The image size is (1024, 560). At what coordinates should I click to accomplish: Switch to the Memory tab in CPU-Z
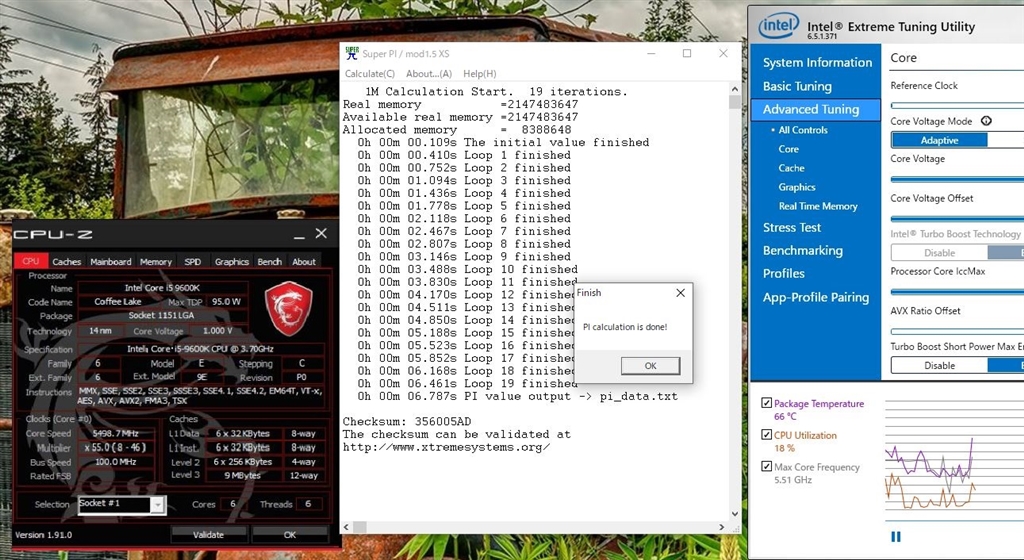pos(155,261)
